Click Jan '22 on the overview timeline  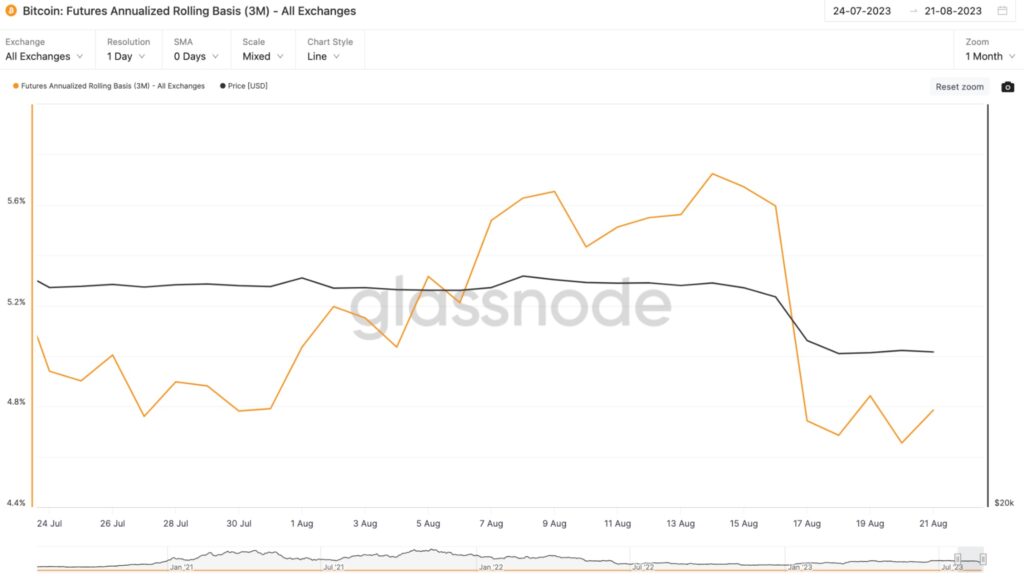click(490, 567)
